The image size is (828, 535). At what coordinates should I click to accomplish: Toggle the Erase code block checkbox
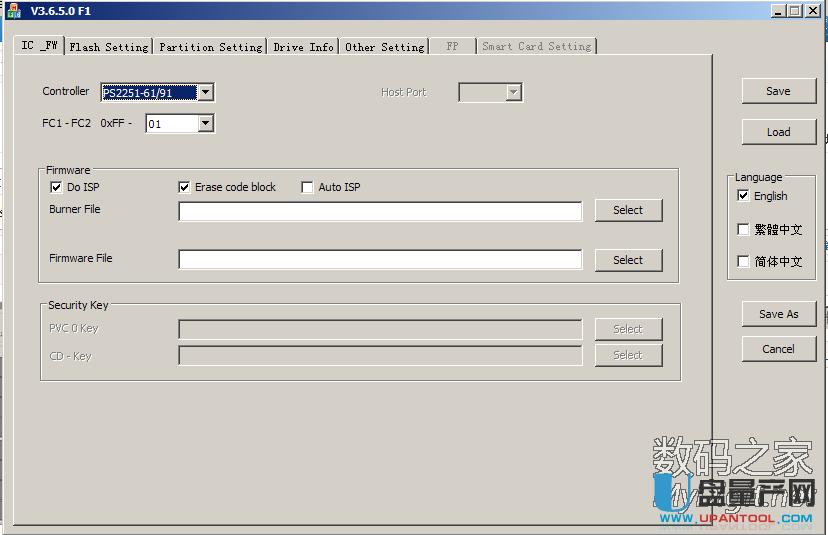[184, 187]
